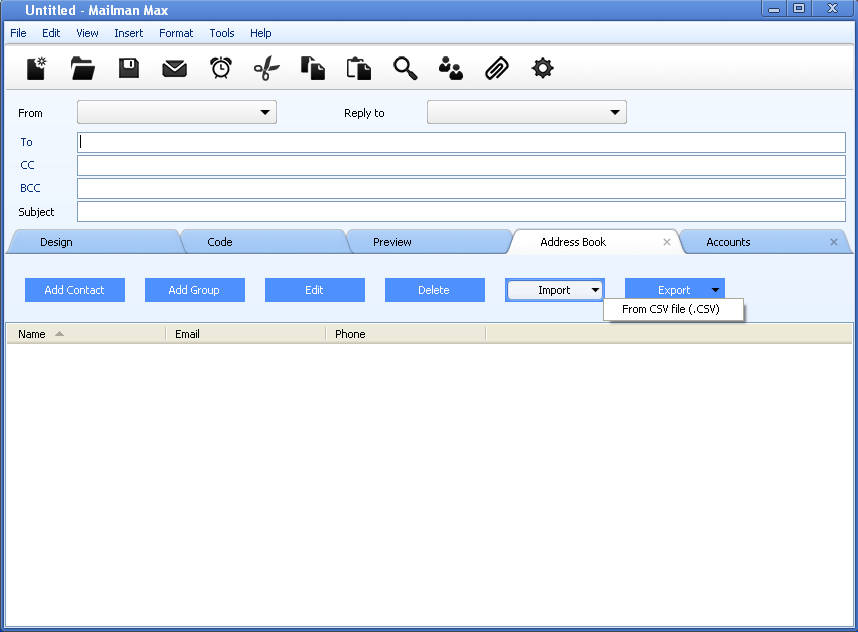This screenshot has width=858, height=632.
Task: Open the Tools menu
Action: [x=222, y=33]
